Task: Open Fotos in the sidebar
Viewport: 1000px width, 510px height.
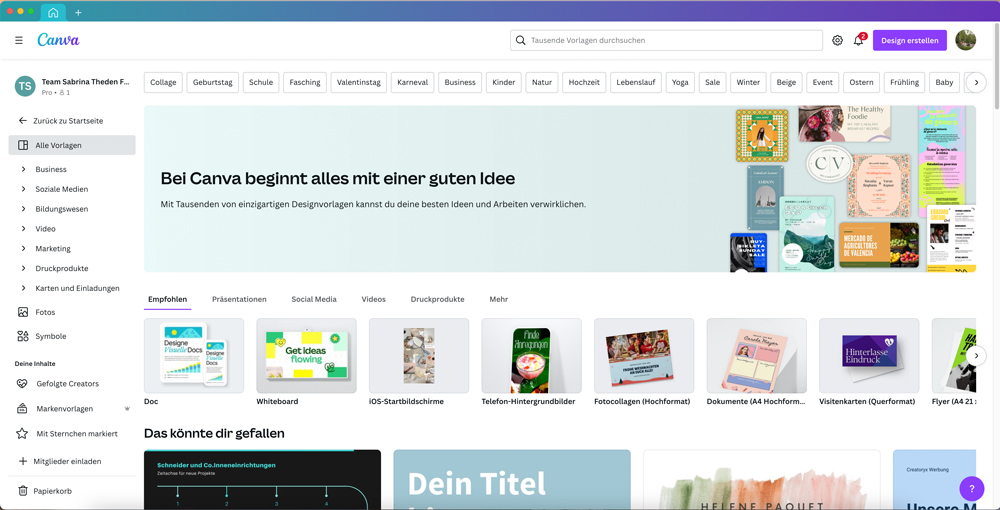Action: click(45, 312)
